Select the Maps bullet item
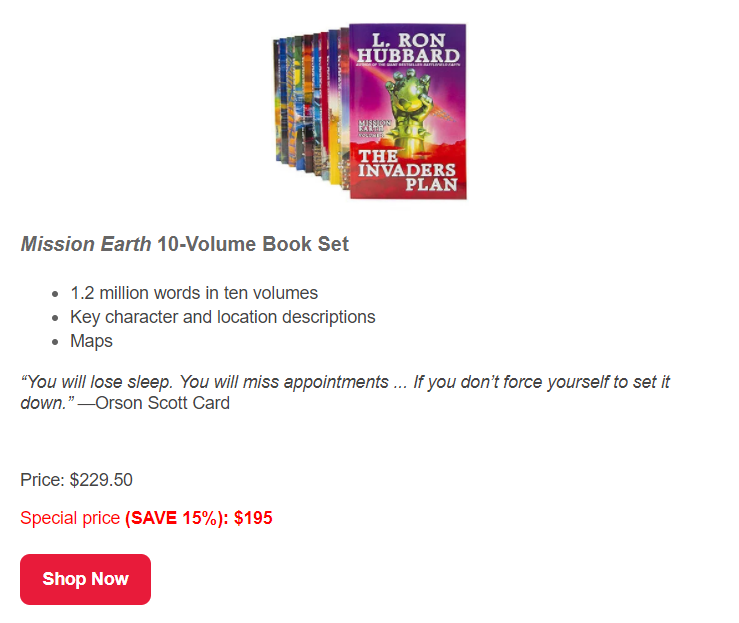Image resolution: width=739 pixels, height=623 pixels. [x=91, y=341]
